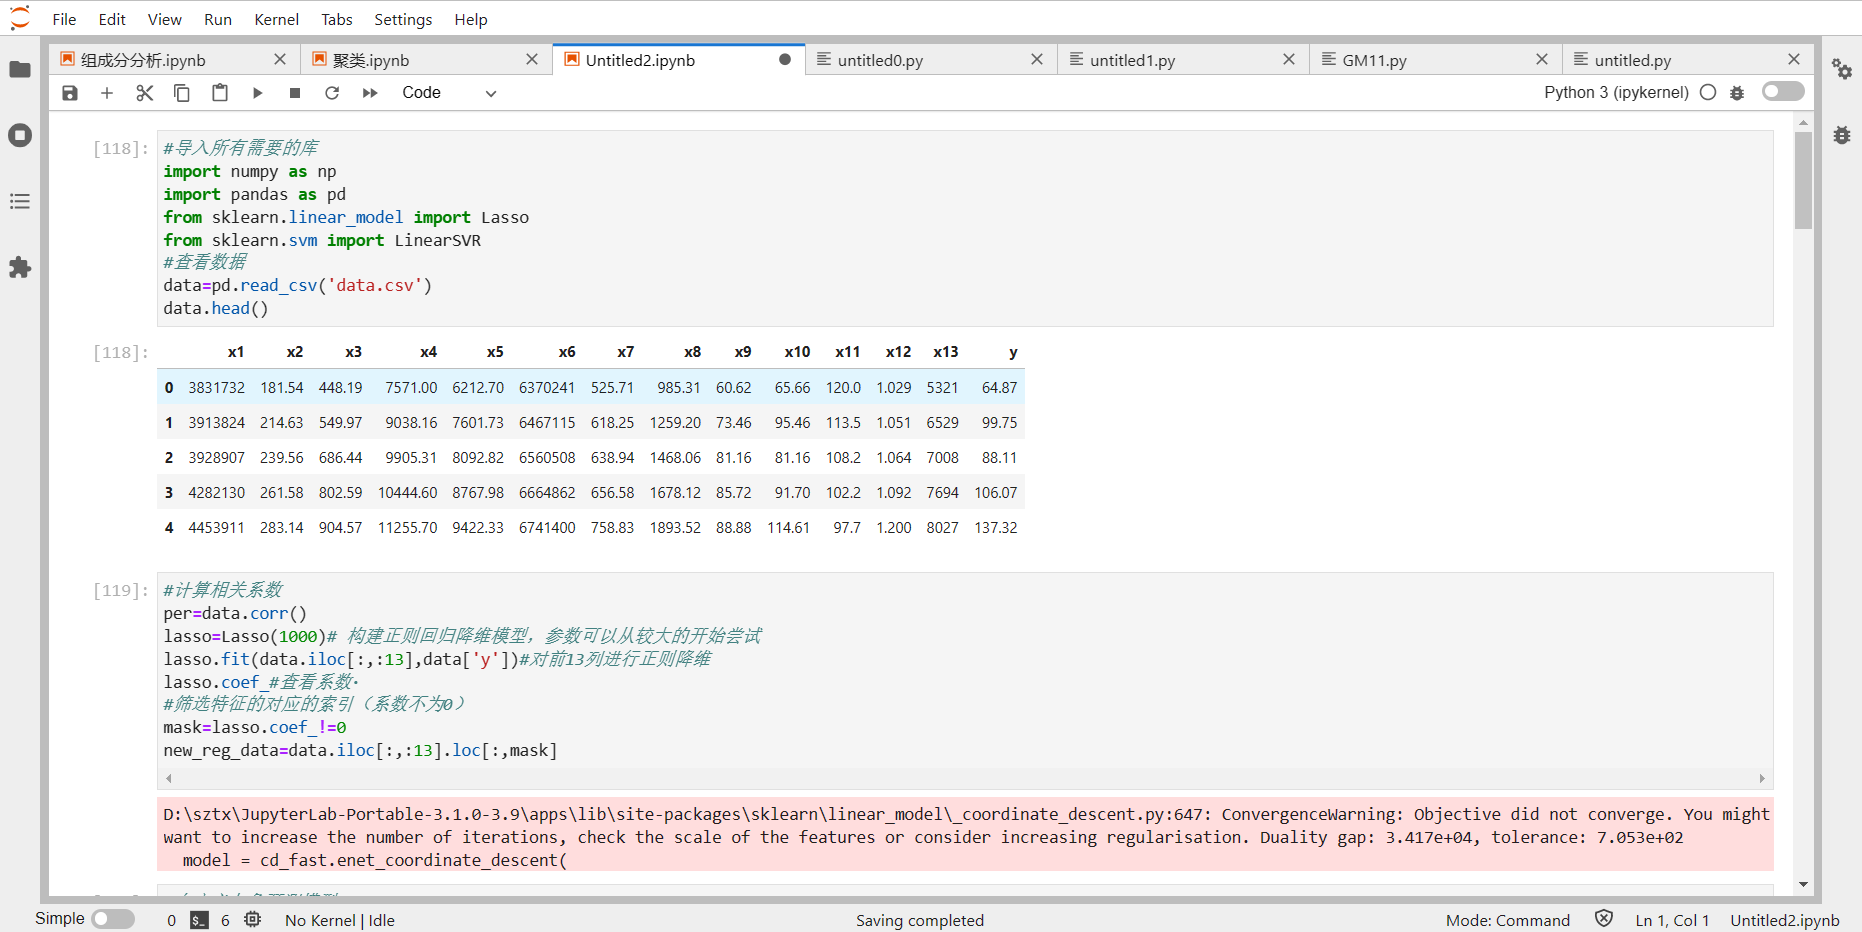Viewport: 1862px width, 932px height.
Task: Enable the debugger bug icon in toolbar
Action: pyautogui.click(x=1737, y=92)
